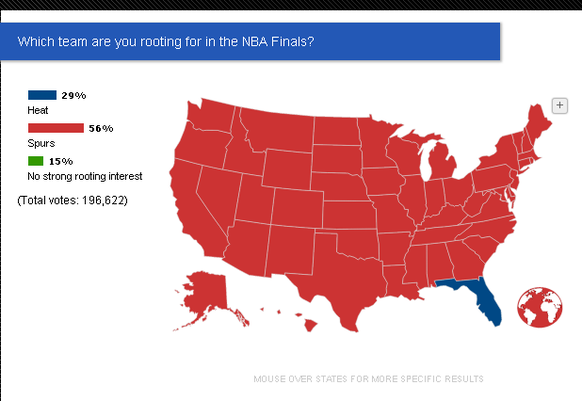Select Washington state on the map

212,115
